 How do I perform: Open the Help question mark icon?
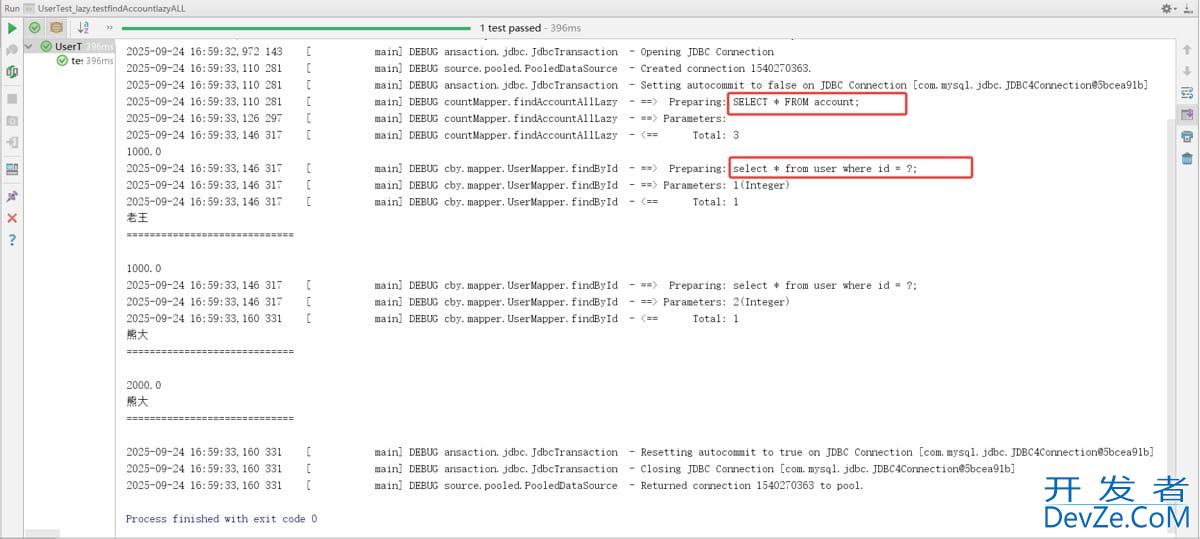(x=12, y=240)
